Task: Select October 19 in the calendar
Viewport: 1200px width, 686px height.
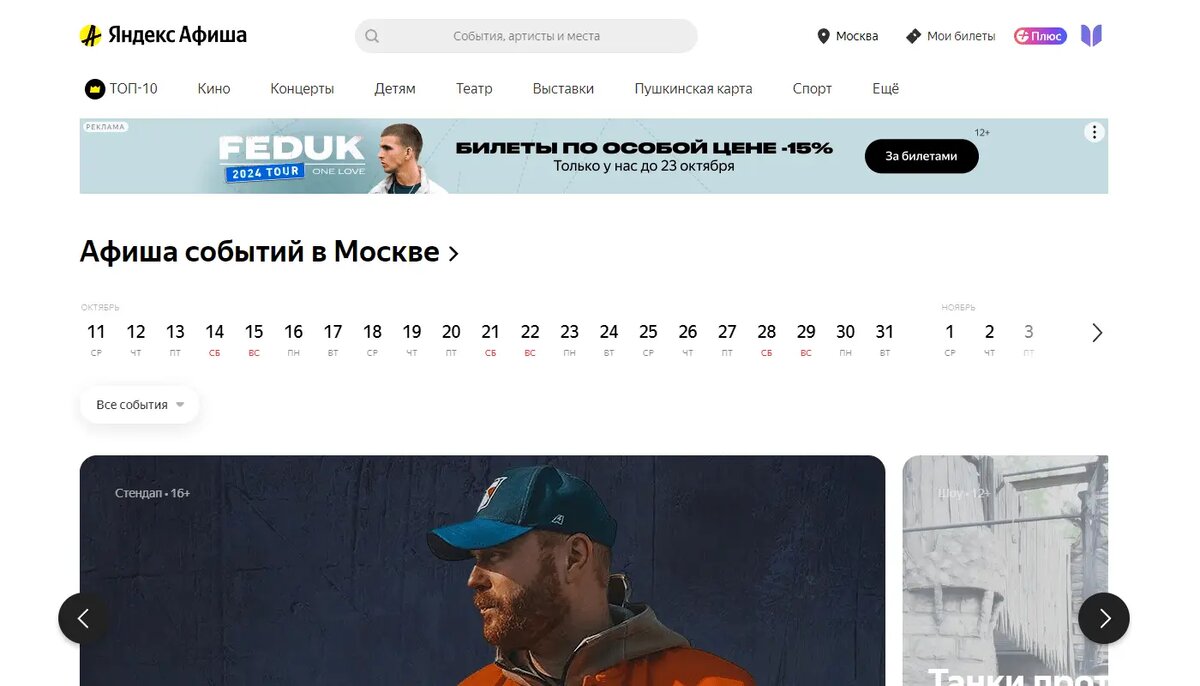Action: (x=412, y=339)
